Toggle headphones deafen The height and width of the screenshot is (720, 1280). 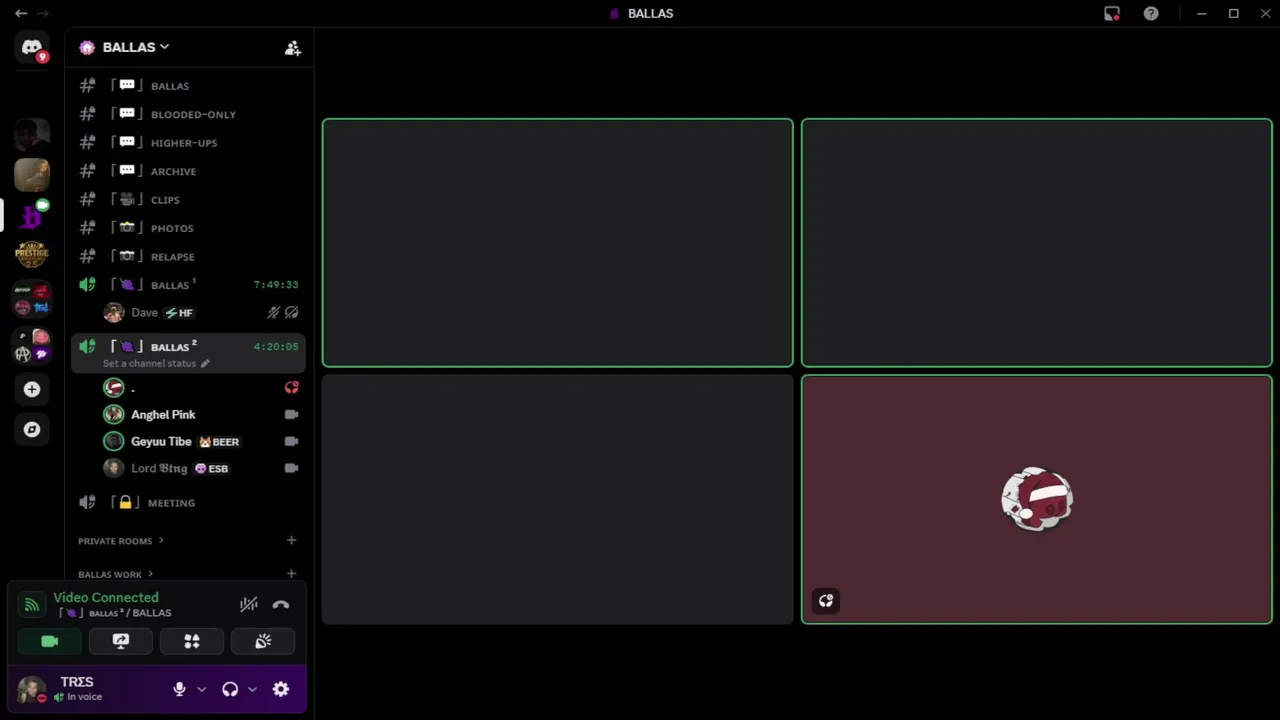(x=230, y=689)
